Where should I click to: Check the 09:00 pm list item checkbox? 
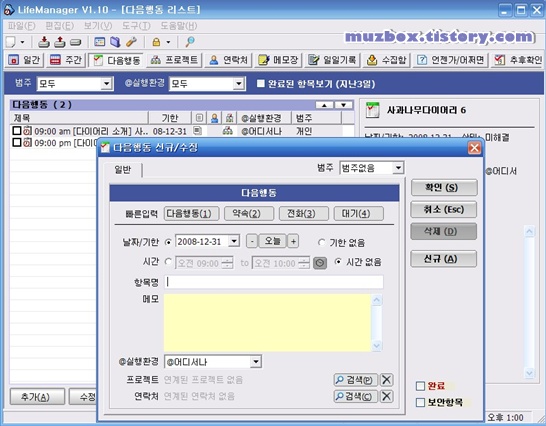17,142
